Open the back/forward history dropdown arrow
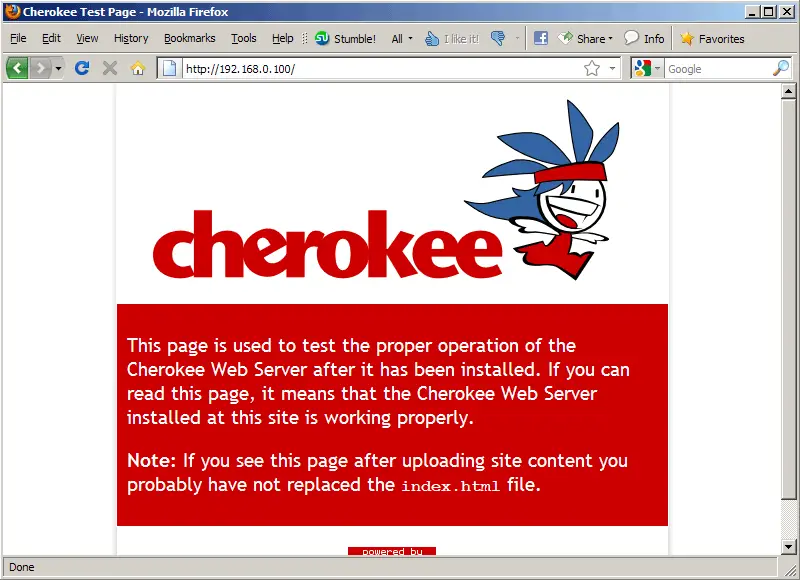The height and width of the screenshot is (580, 800). (58, 68)
